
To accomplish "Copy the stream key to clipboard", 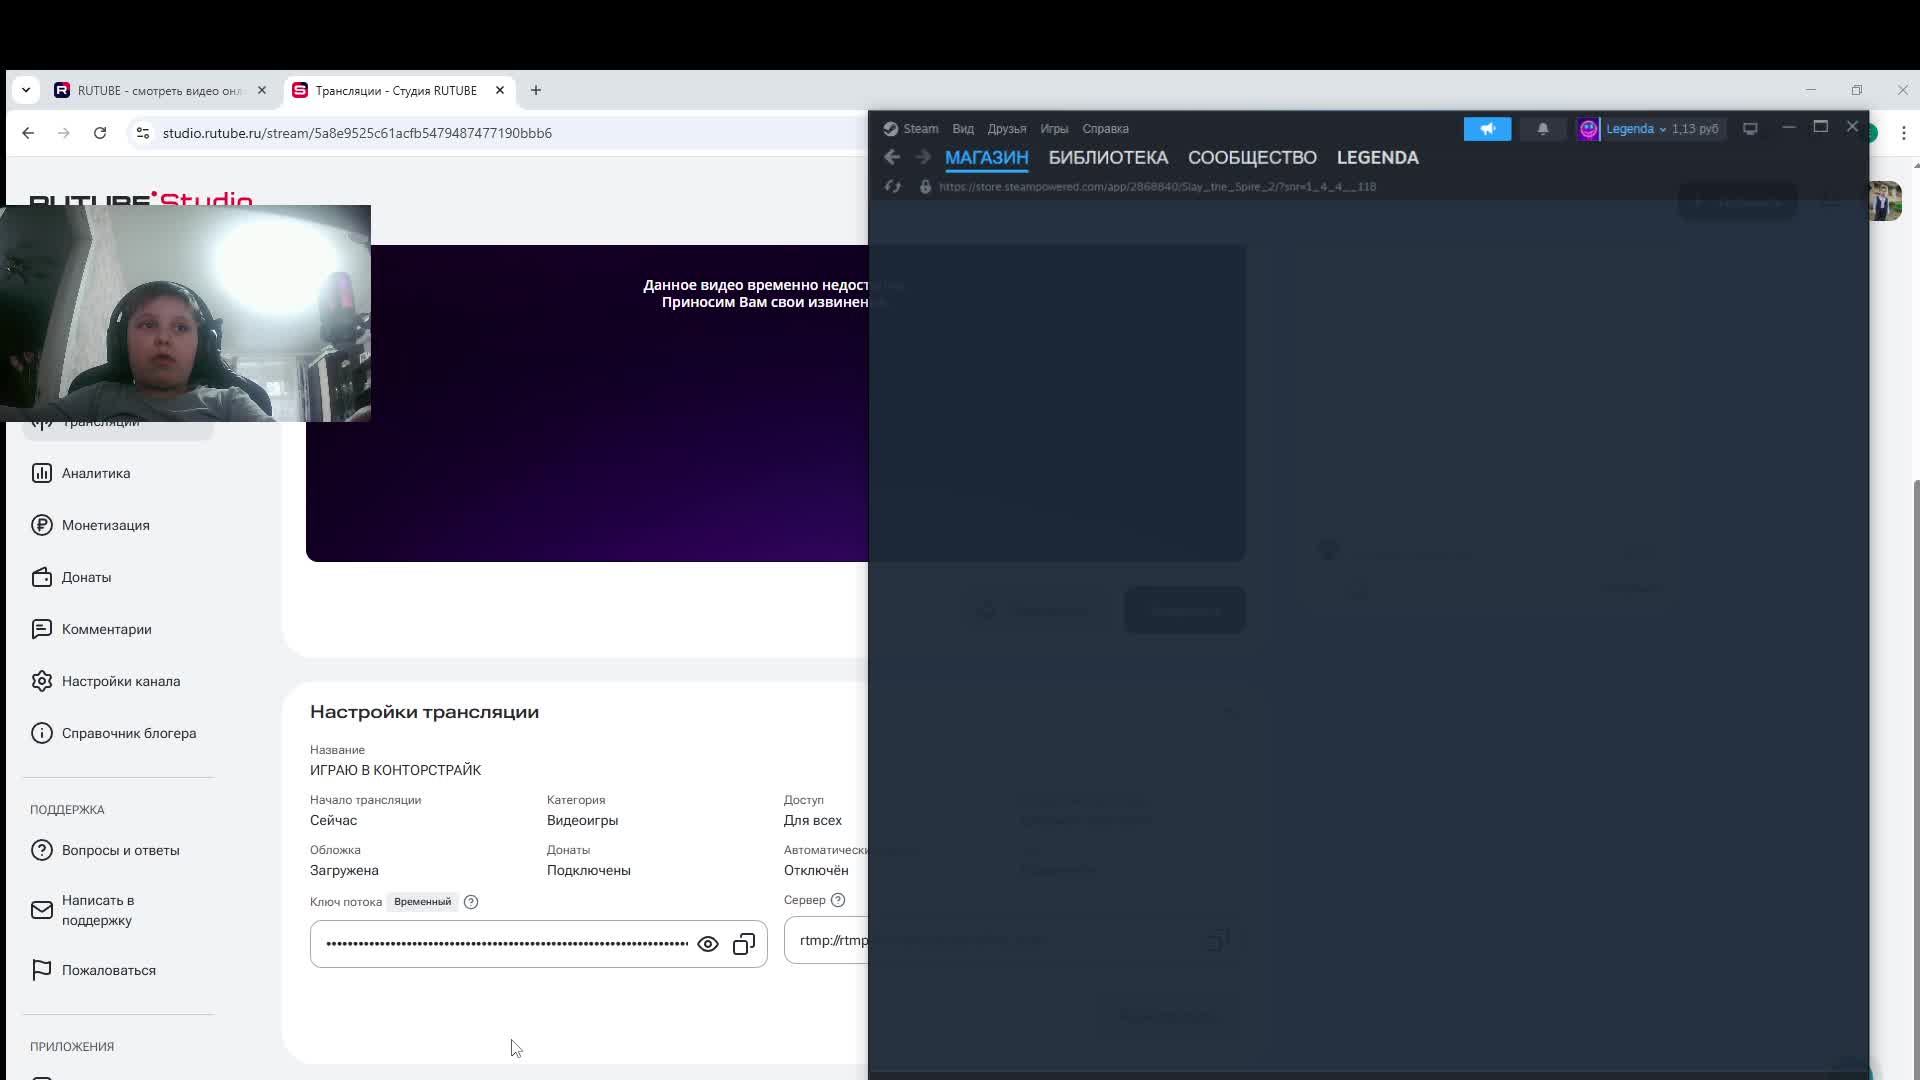I will coord(744,944).
